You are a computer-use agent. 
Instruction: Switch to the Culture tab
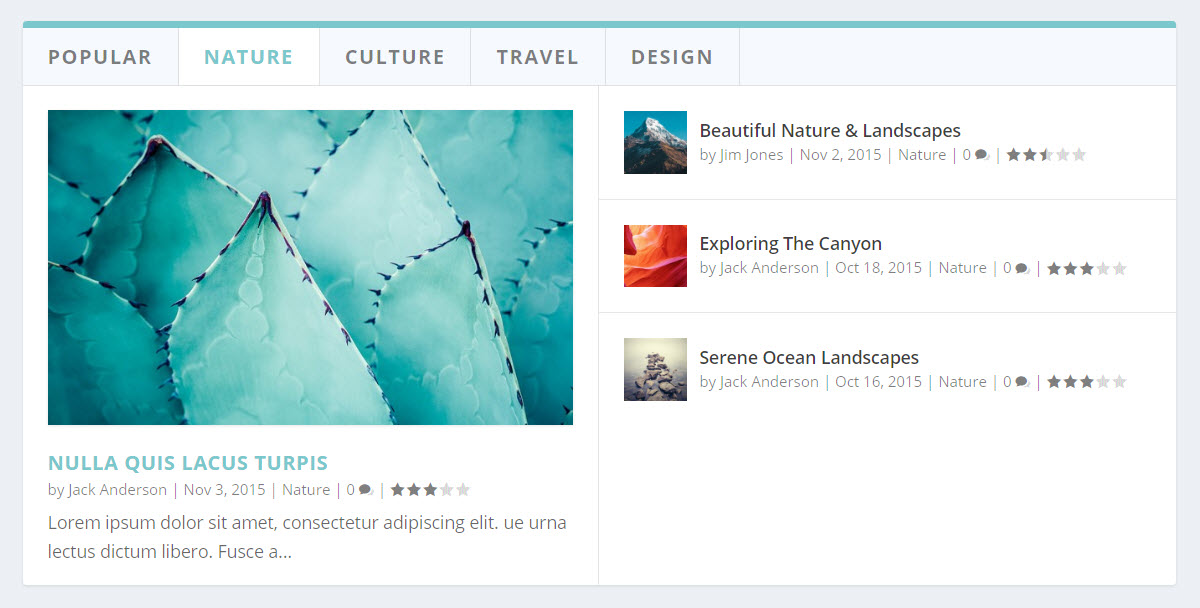[395, 57]
